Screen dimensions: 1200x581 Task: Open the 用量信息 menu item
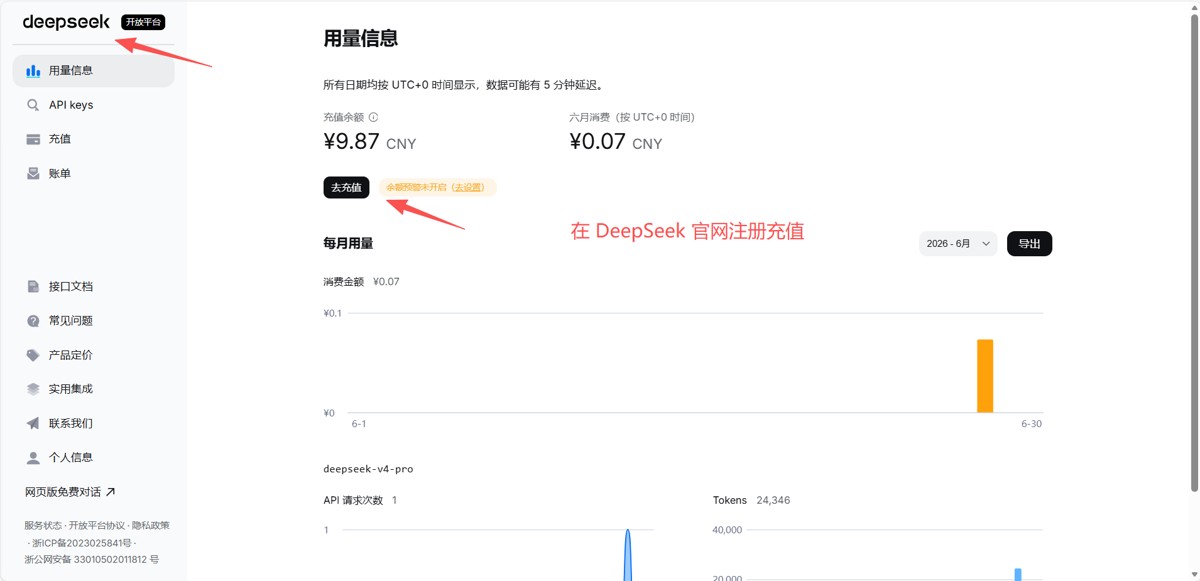(x=94, y=71)
